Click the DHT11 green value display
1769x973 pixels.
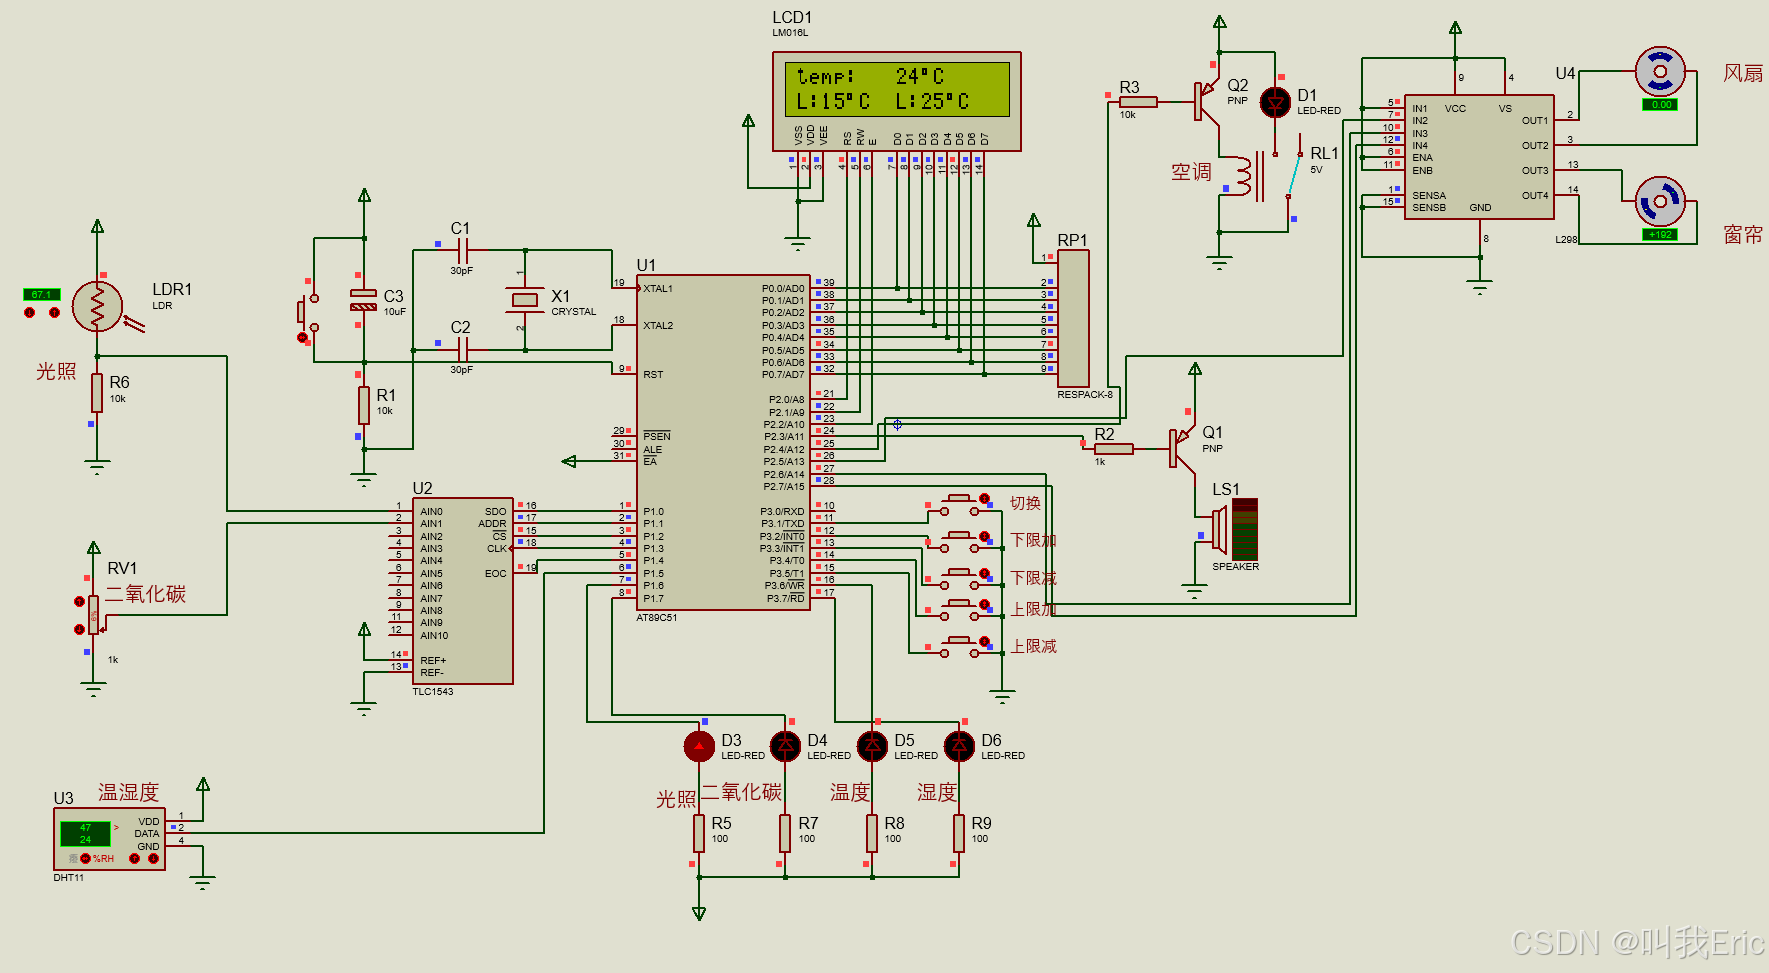[x=85, y=833]
